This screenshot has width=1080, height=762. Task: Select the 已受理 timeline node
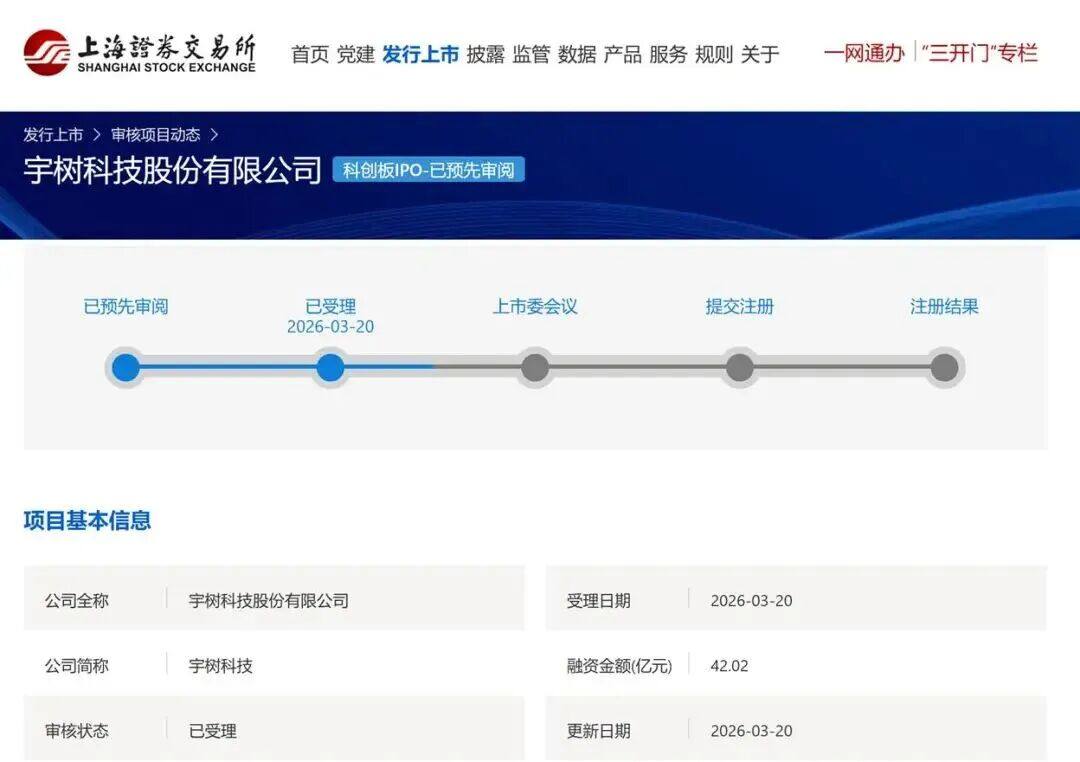tap(330, 367)
